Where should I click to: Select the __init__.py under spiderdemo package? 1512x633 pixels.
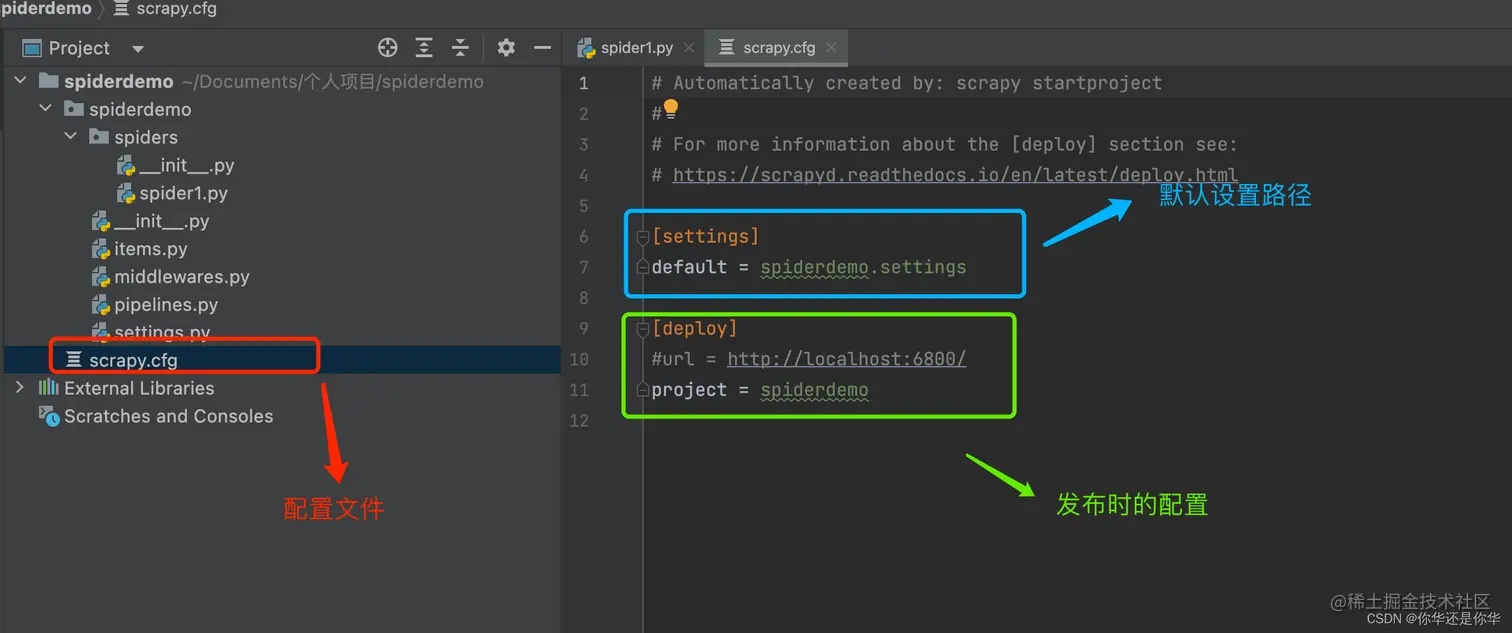(162, 221)
